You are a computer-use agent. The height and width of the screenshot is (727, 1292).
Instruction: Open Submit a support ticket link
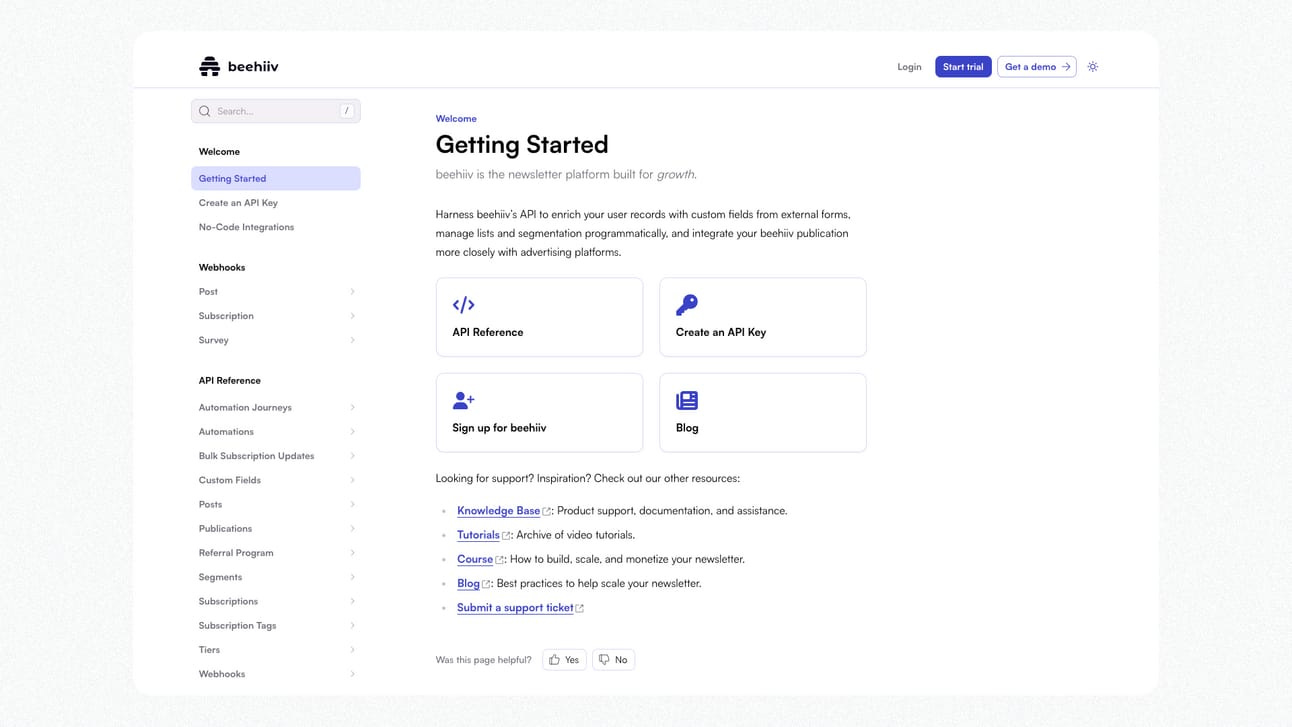[515, 608]
